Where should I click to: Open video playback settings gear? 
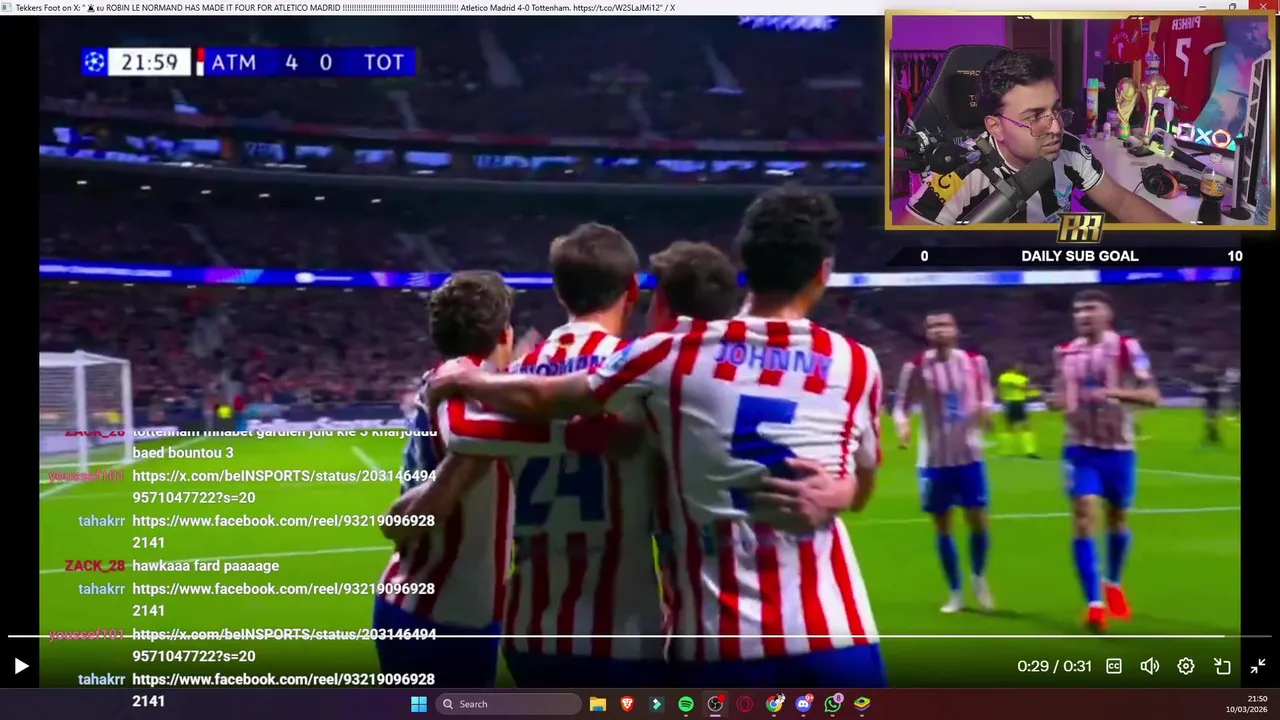tap(1186, 666)
